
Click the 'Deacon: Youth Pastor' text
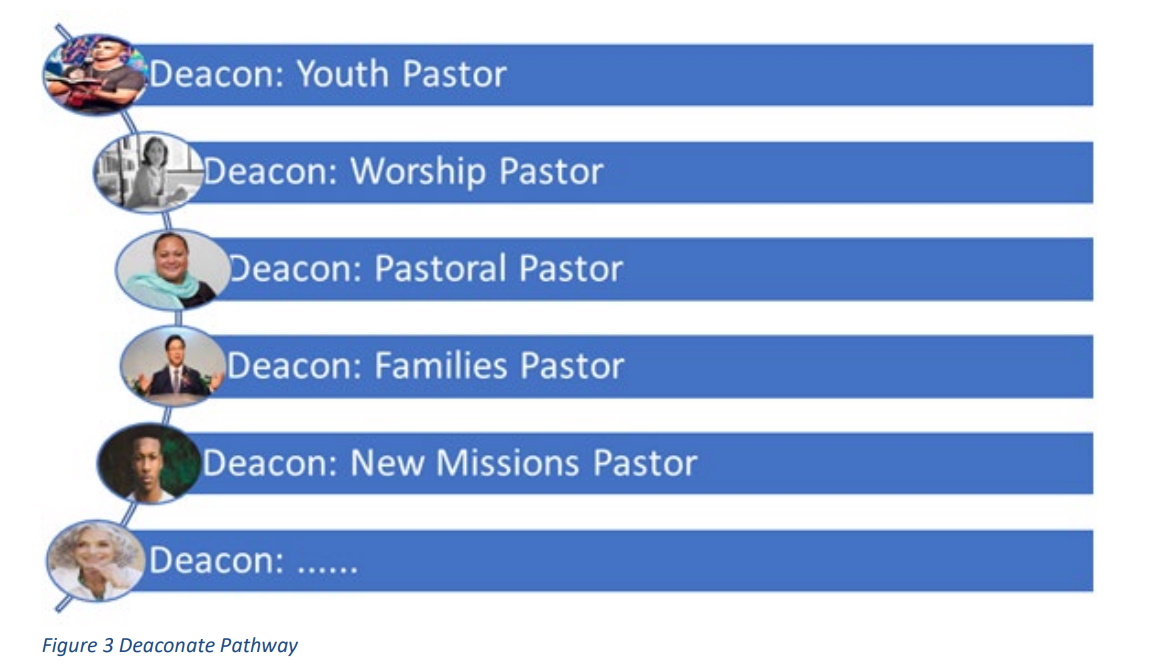pos(328,74)
